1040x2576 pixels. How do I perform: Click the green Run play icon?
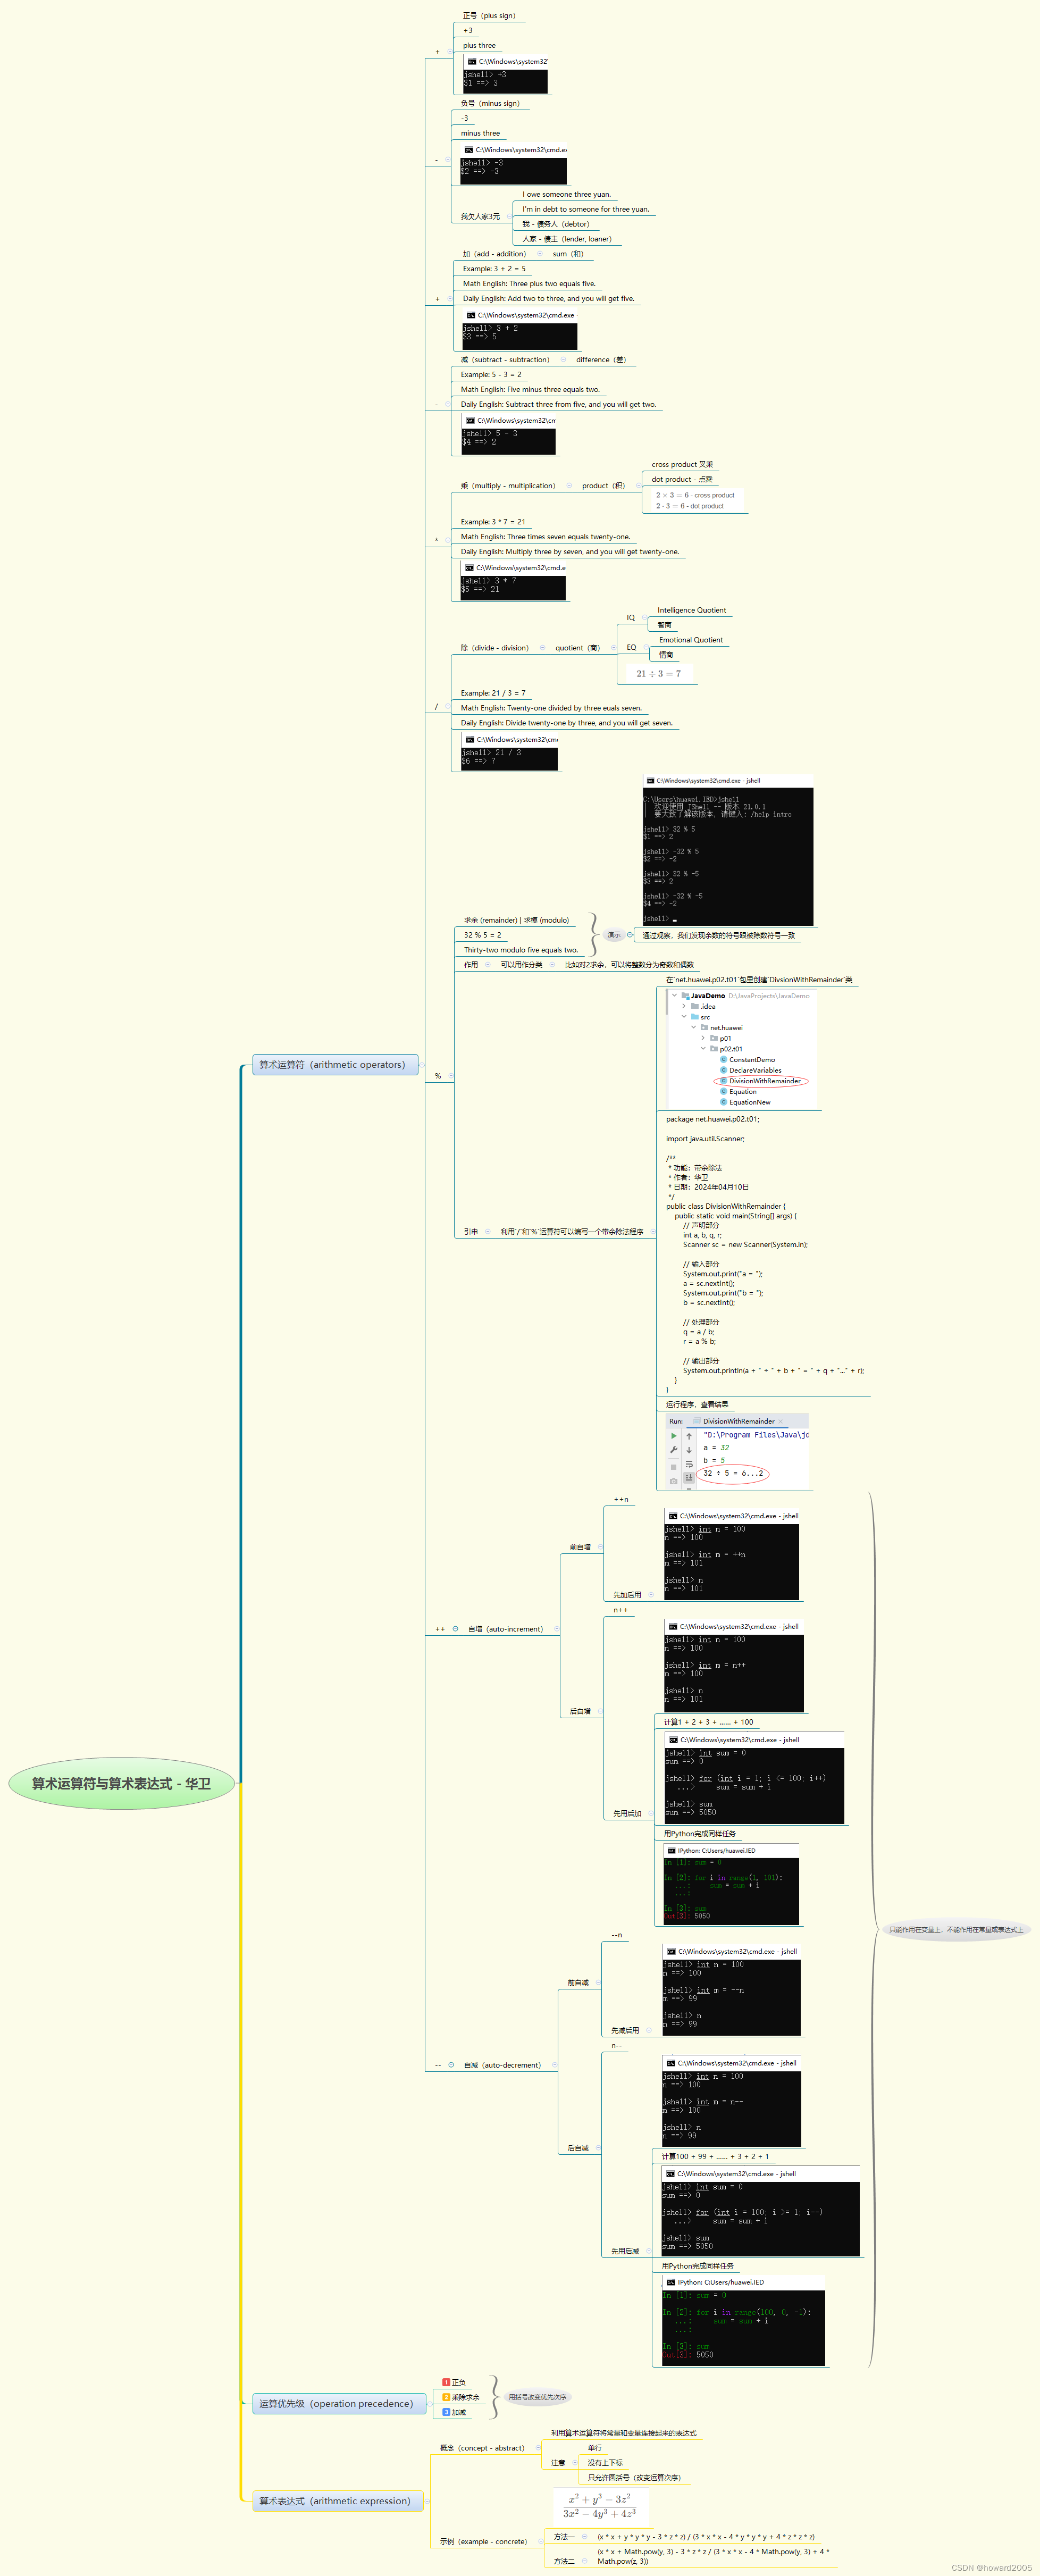coord(673,1435)
